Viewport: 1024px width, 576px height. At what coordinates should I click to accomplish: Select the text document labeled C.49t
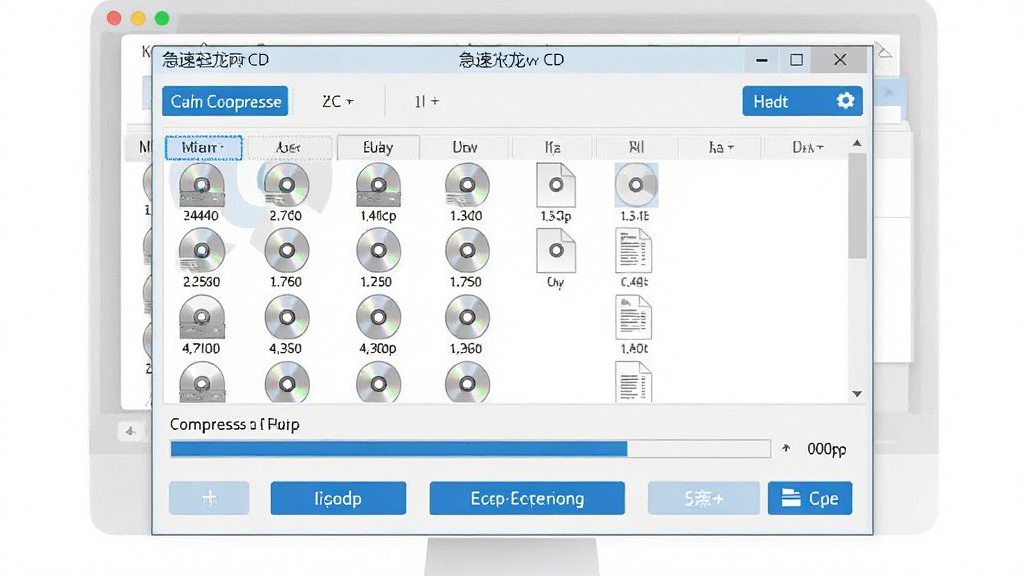(x=633, y=251)
